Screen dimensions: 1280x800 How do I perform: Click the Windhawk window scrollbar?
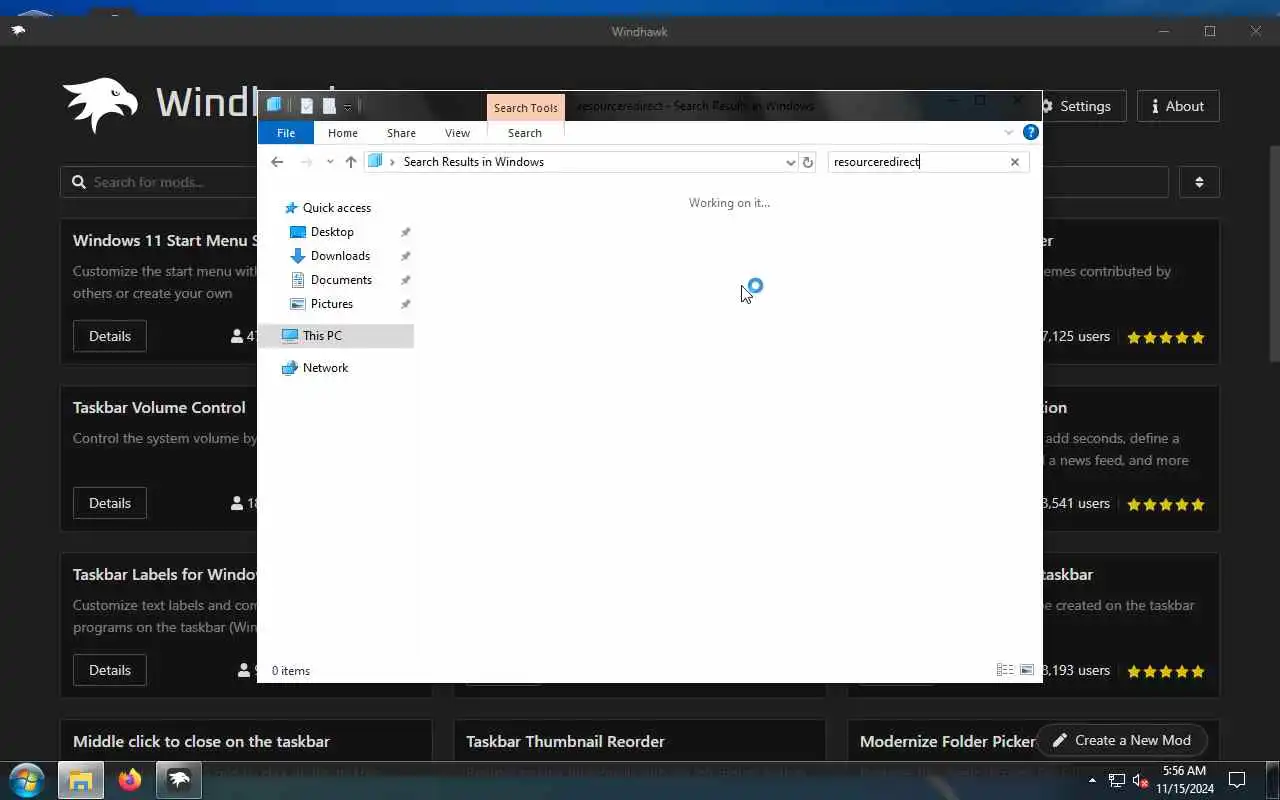pos(1274,255)
